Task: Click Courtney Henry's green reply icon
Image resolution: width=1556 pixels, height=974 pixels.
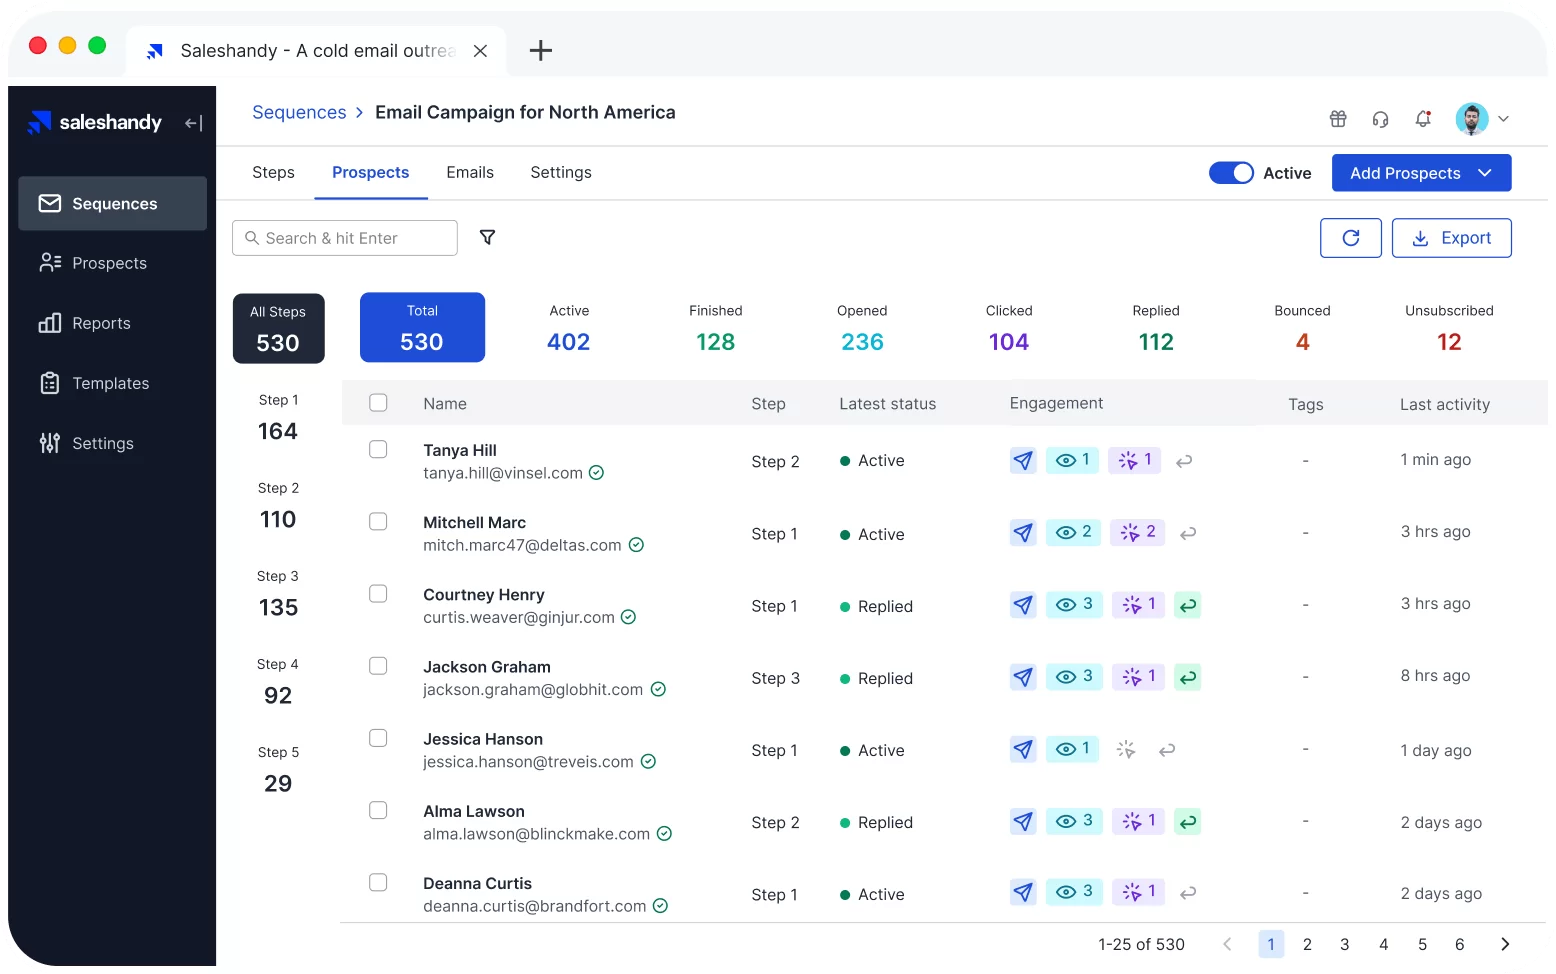Action: 1187,605
